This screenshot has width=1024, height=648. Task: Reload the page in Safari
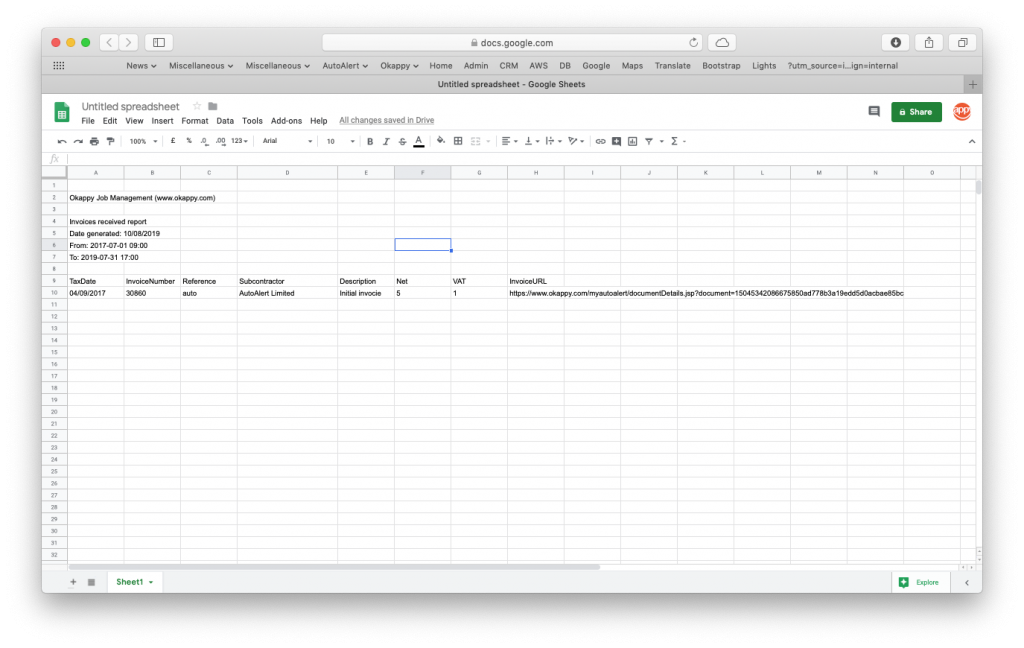(693, 42)
